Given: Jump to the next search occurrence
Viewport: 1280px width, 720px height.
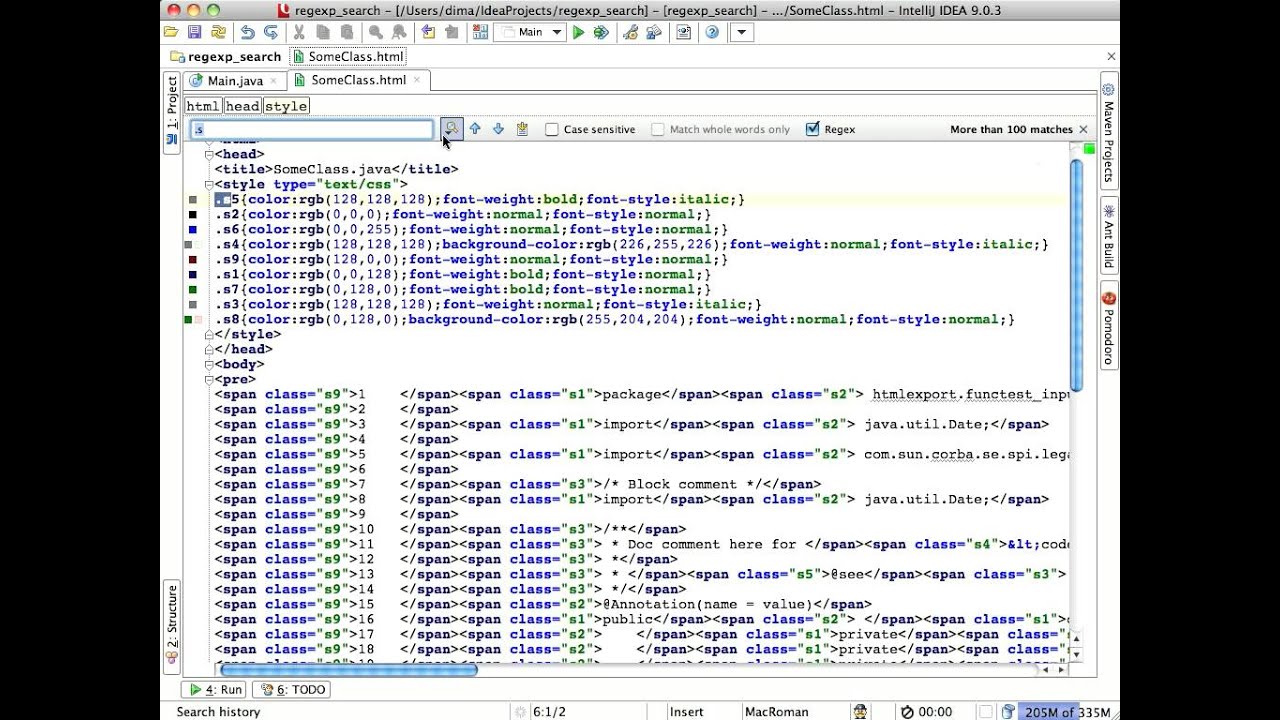Looking at the screenshot, I should (x=498, y=129).
